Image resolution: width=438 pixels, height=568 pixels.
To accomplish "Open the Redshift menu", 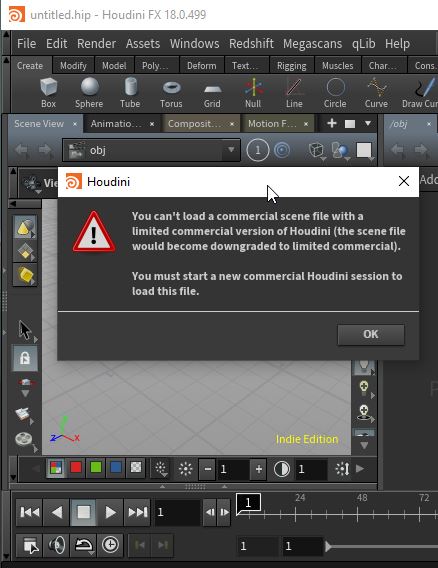I will pyautogui.click(x=251, y=44).
